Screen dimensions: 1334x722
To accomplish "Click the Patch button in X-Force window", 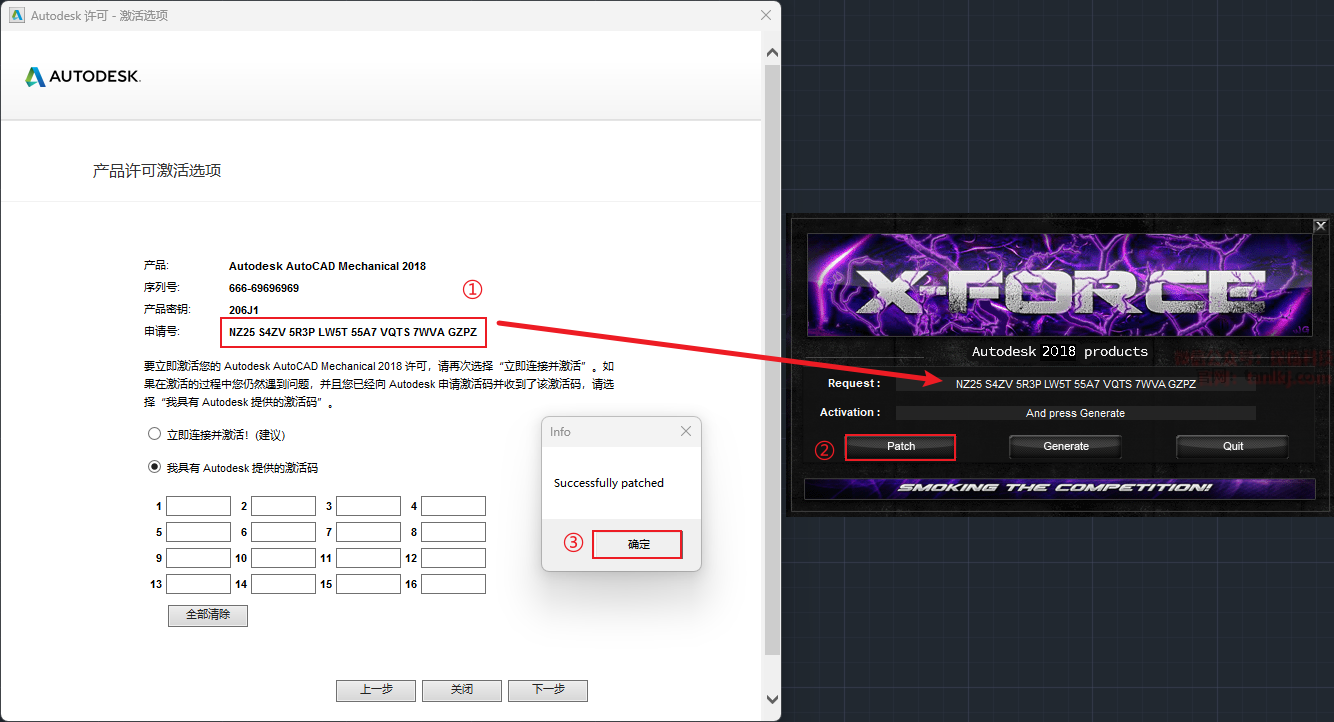I will 901,446.
